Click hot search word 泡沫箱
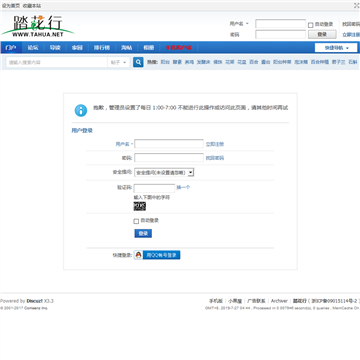The width and height of the screenshot is (360, 360). (x=301, y=62)
